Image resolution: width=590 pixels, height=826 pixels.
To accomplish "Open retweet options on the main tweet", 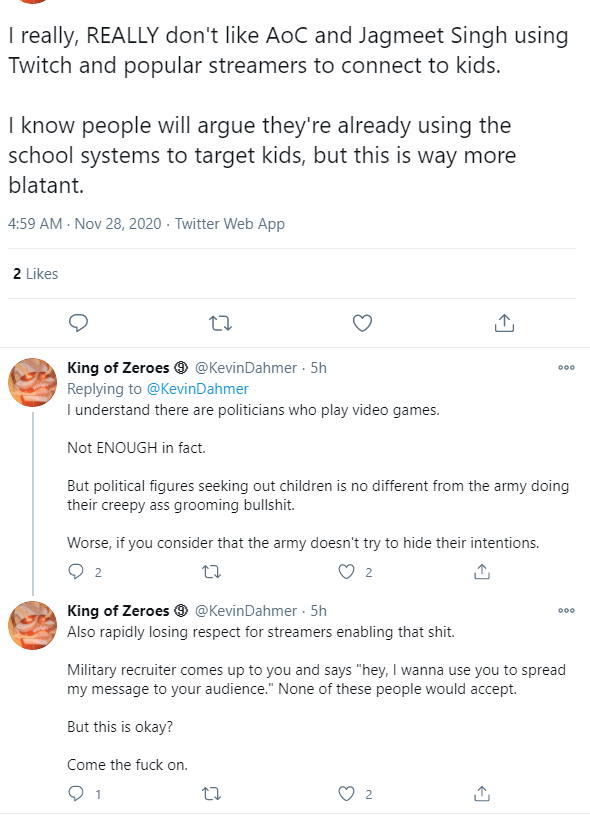I will click(220, 322).
